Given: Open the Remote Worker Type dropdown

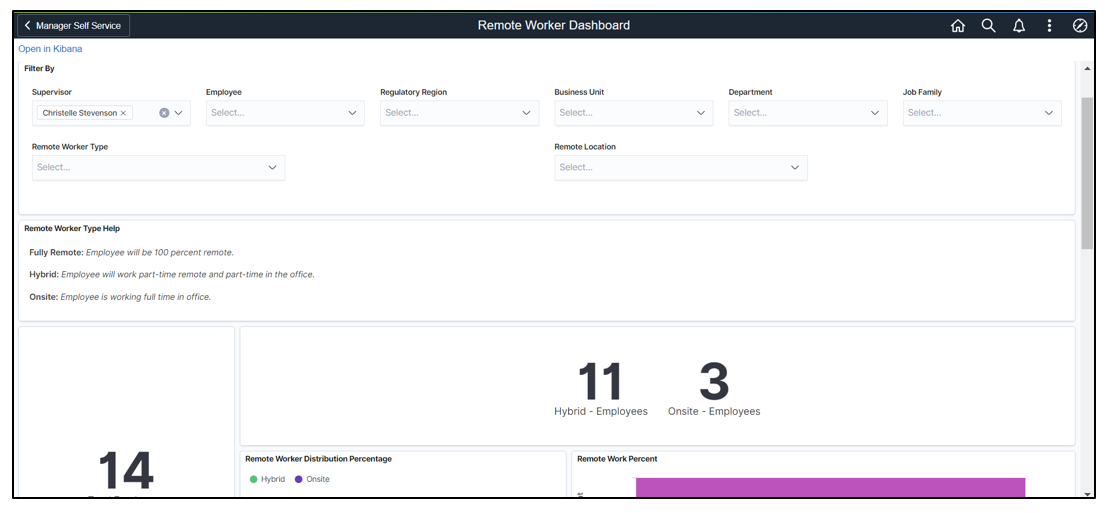Looking at the screenshot, I should (x=158, y=167).
